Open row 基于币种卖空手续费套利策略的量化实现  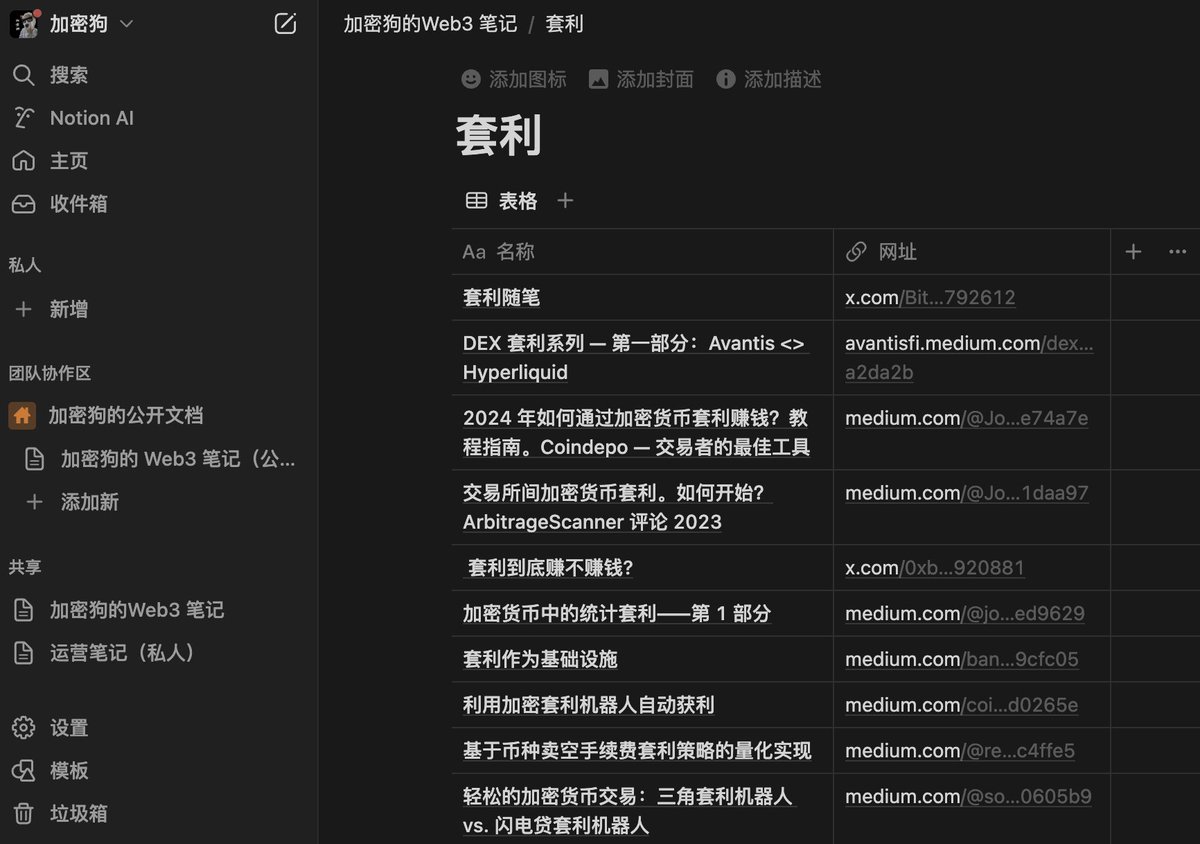[x=637, y=751]
